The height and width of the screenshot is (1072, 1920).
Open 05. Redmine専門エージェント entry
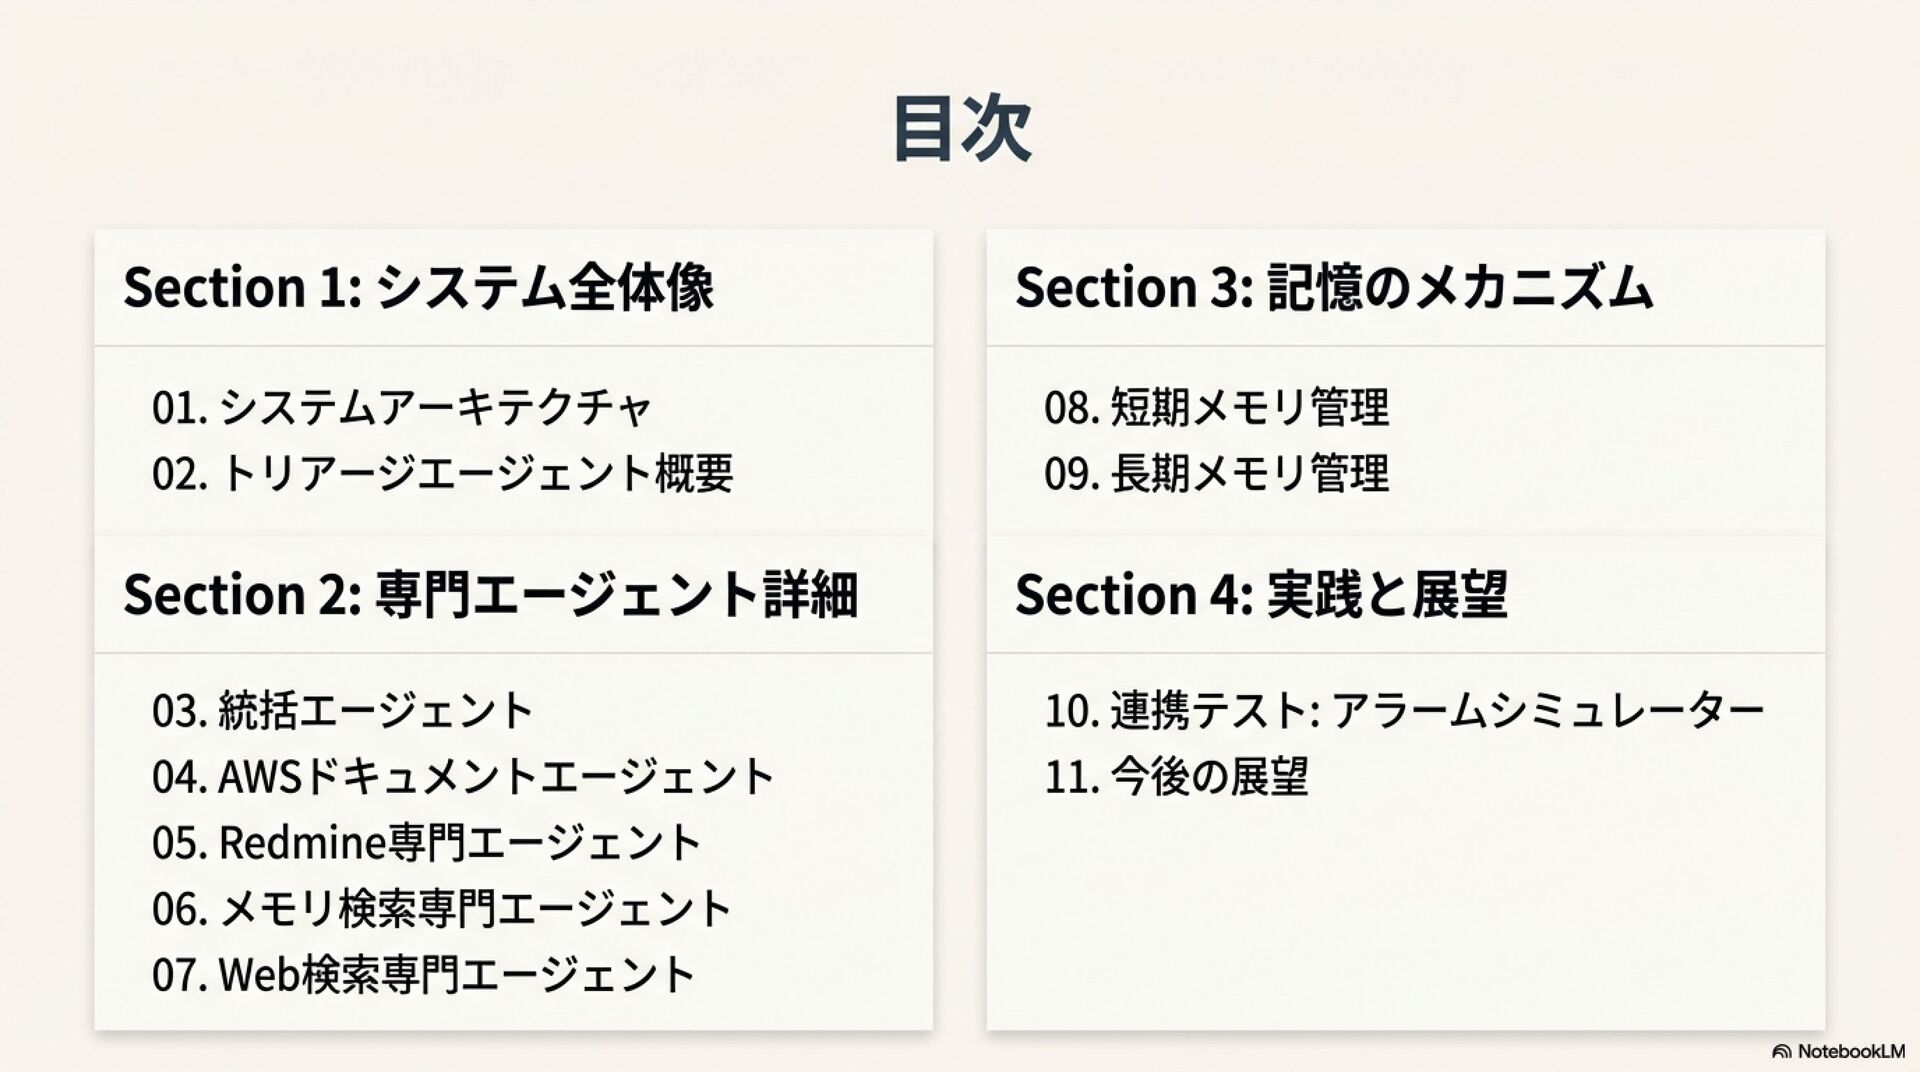pos(426,842)
